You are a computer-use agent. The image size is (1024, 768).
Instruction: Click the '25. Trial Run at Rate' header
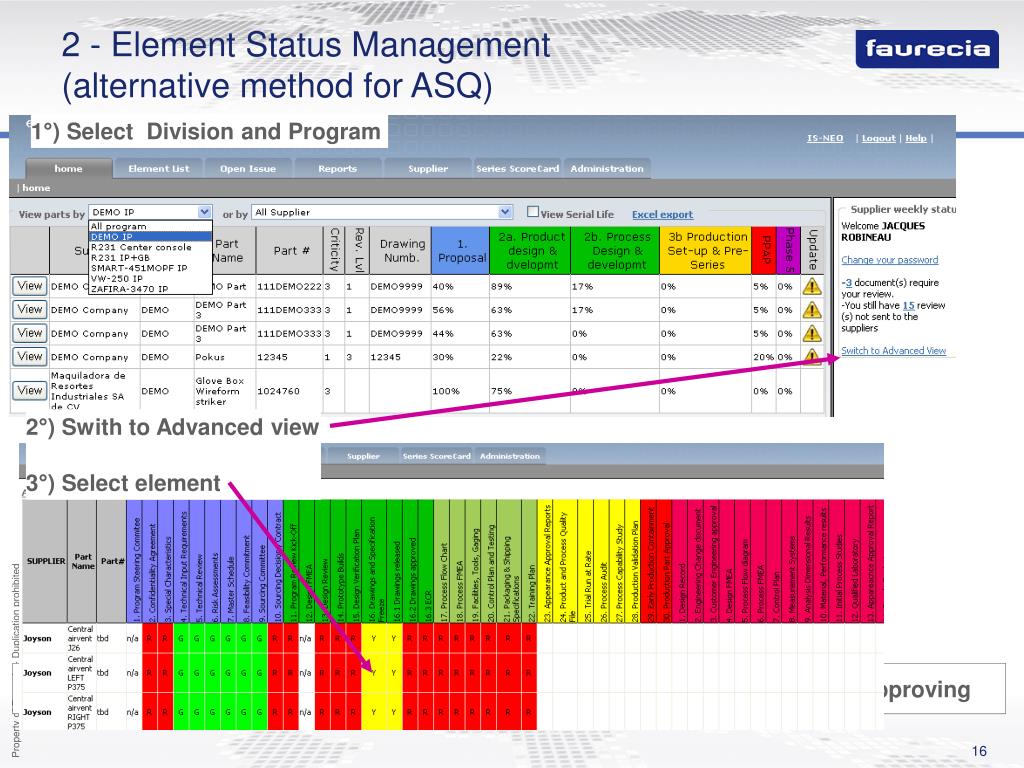click(x=586, y=562)
